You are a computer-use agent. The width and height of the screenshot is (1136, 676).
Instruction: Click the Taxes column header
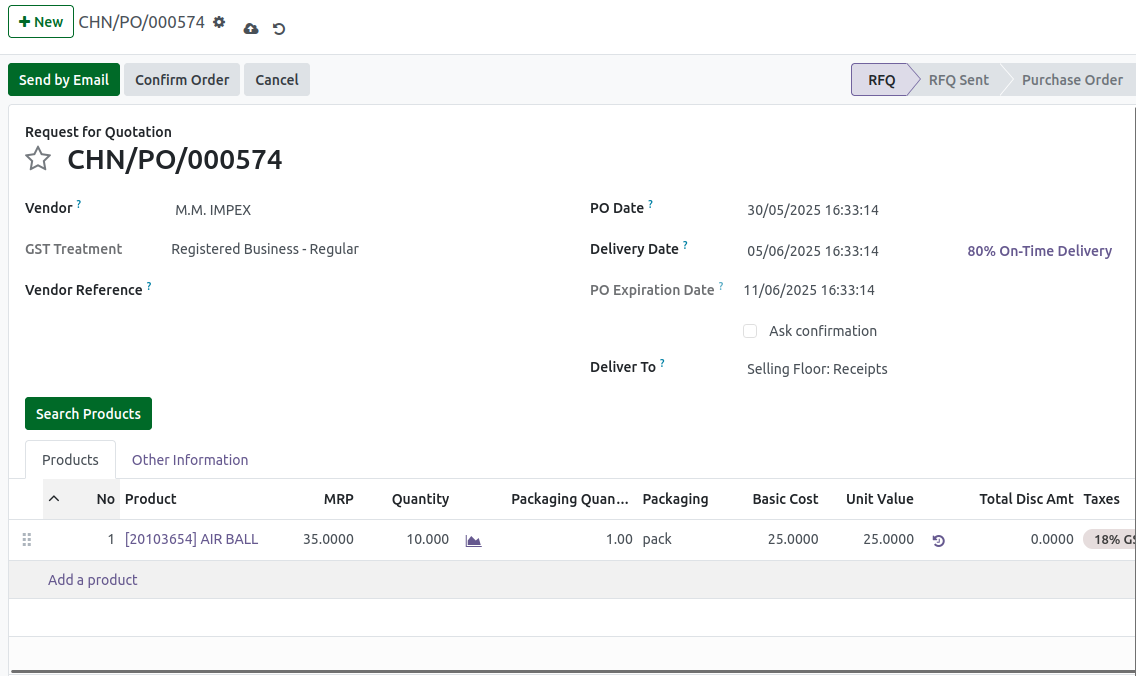pos(1101,498)
